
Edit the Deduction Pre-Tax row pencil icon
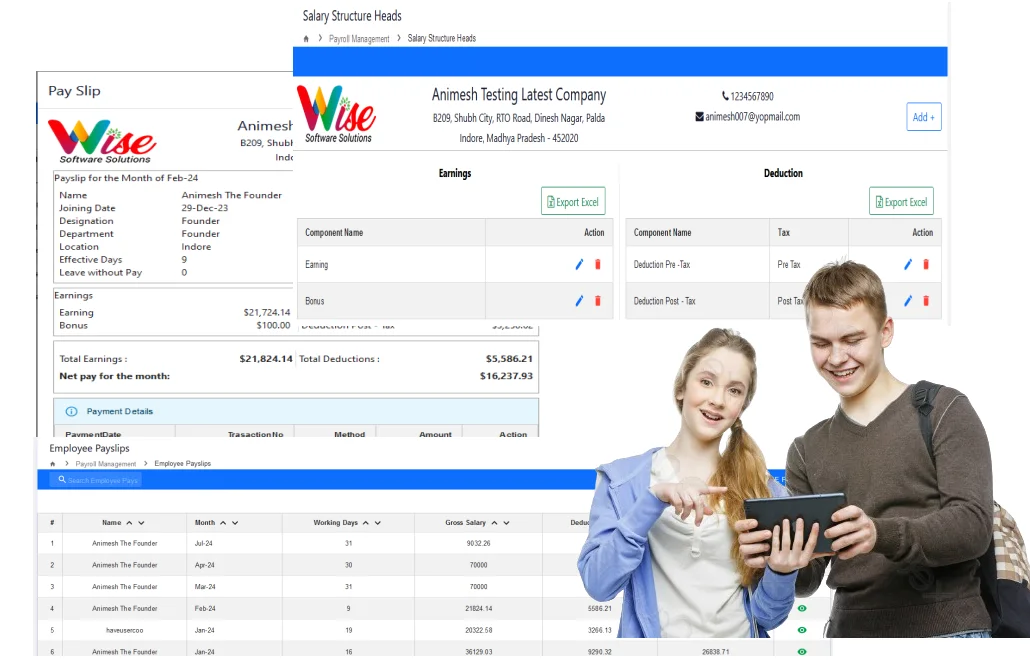(908, 265)
